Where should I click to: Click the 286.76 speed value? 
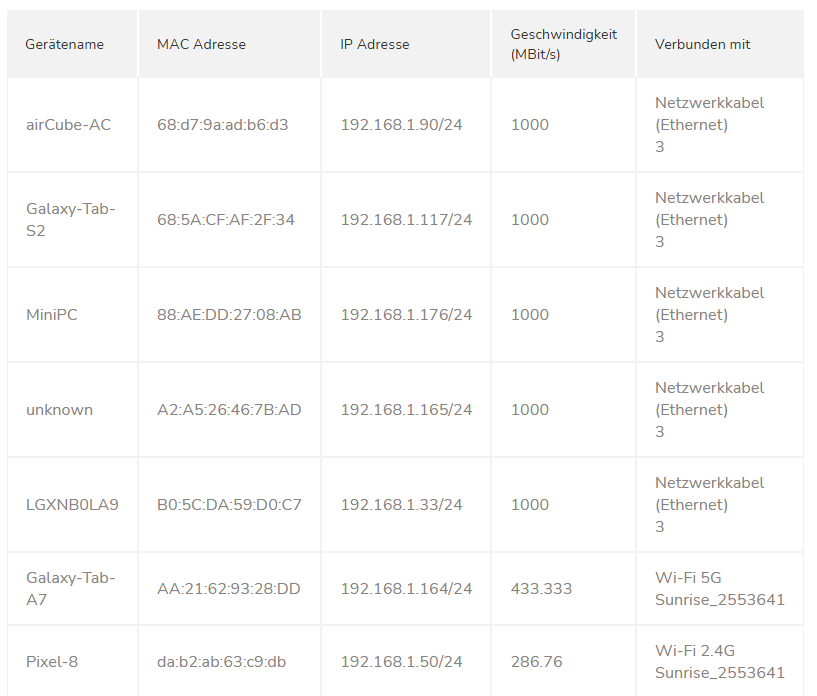(536, 662)
